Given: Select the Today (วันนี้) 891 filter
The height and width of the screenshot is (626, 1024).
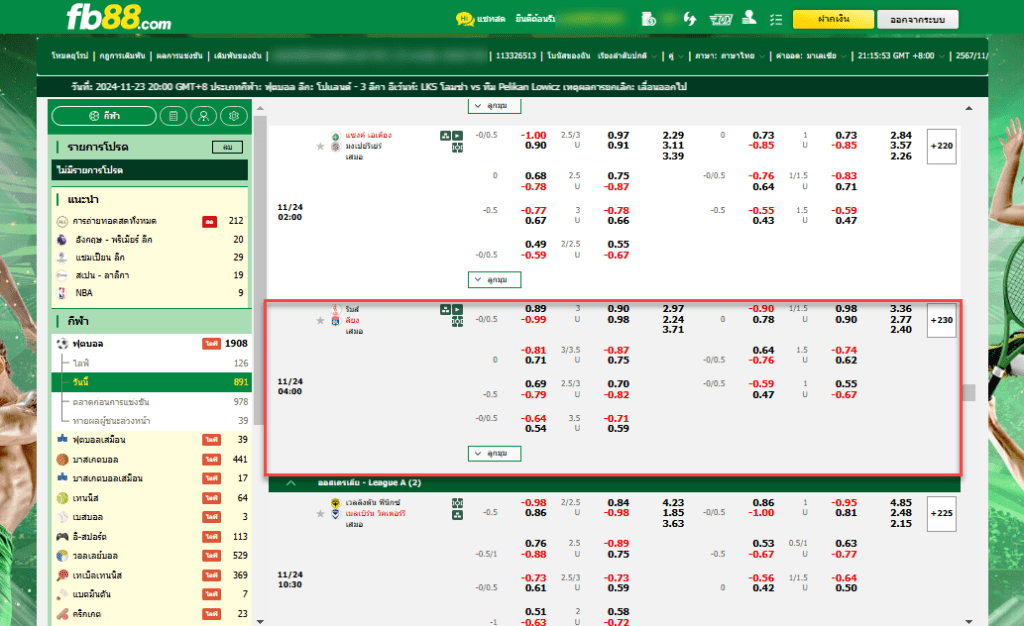Looking at the screenshot, I should pos(152,382).
